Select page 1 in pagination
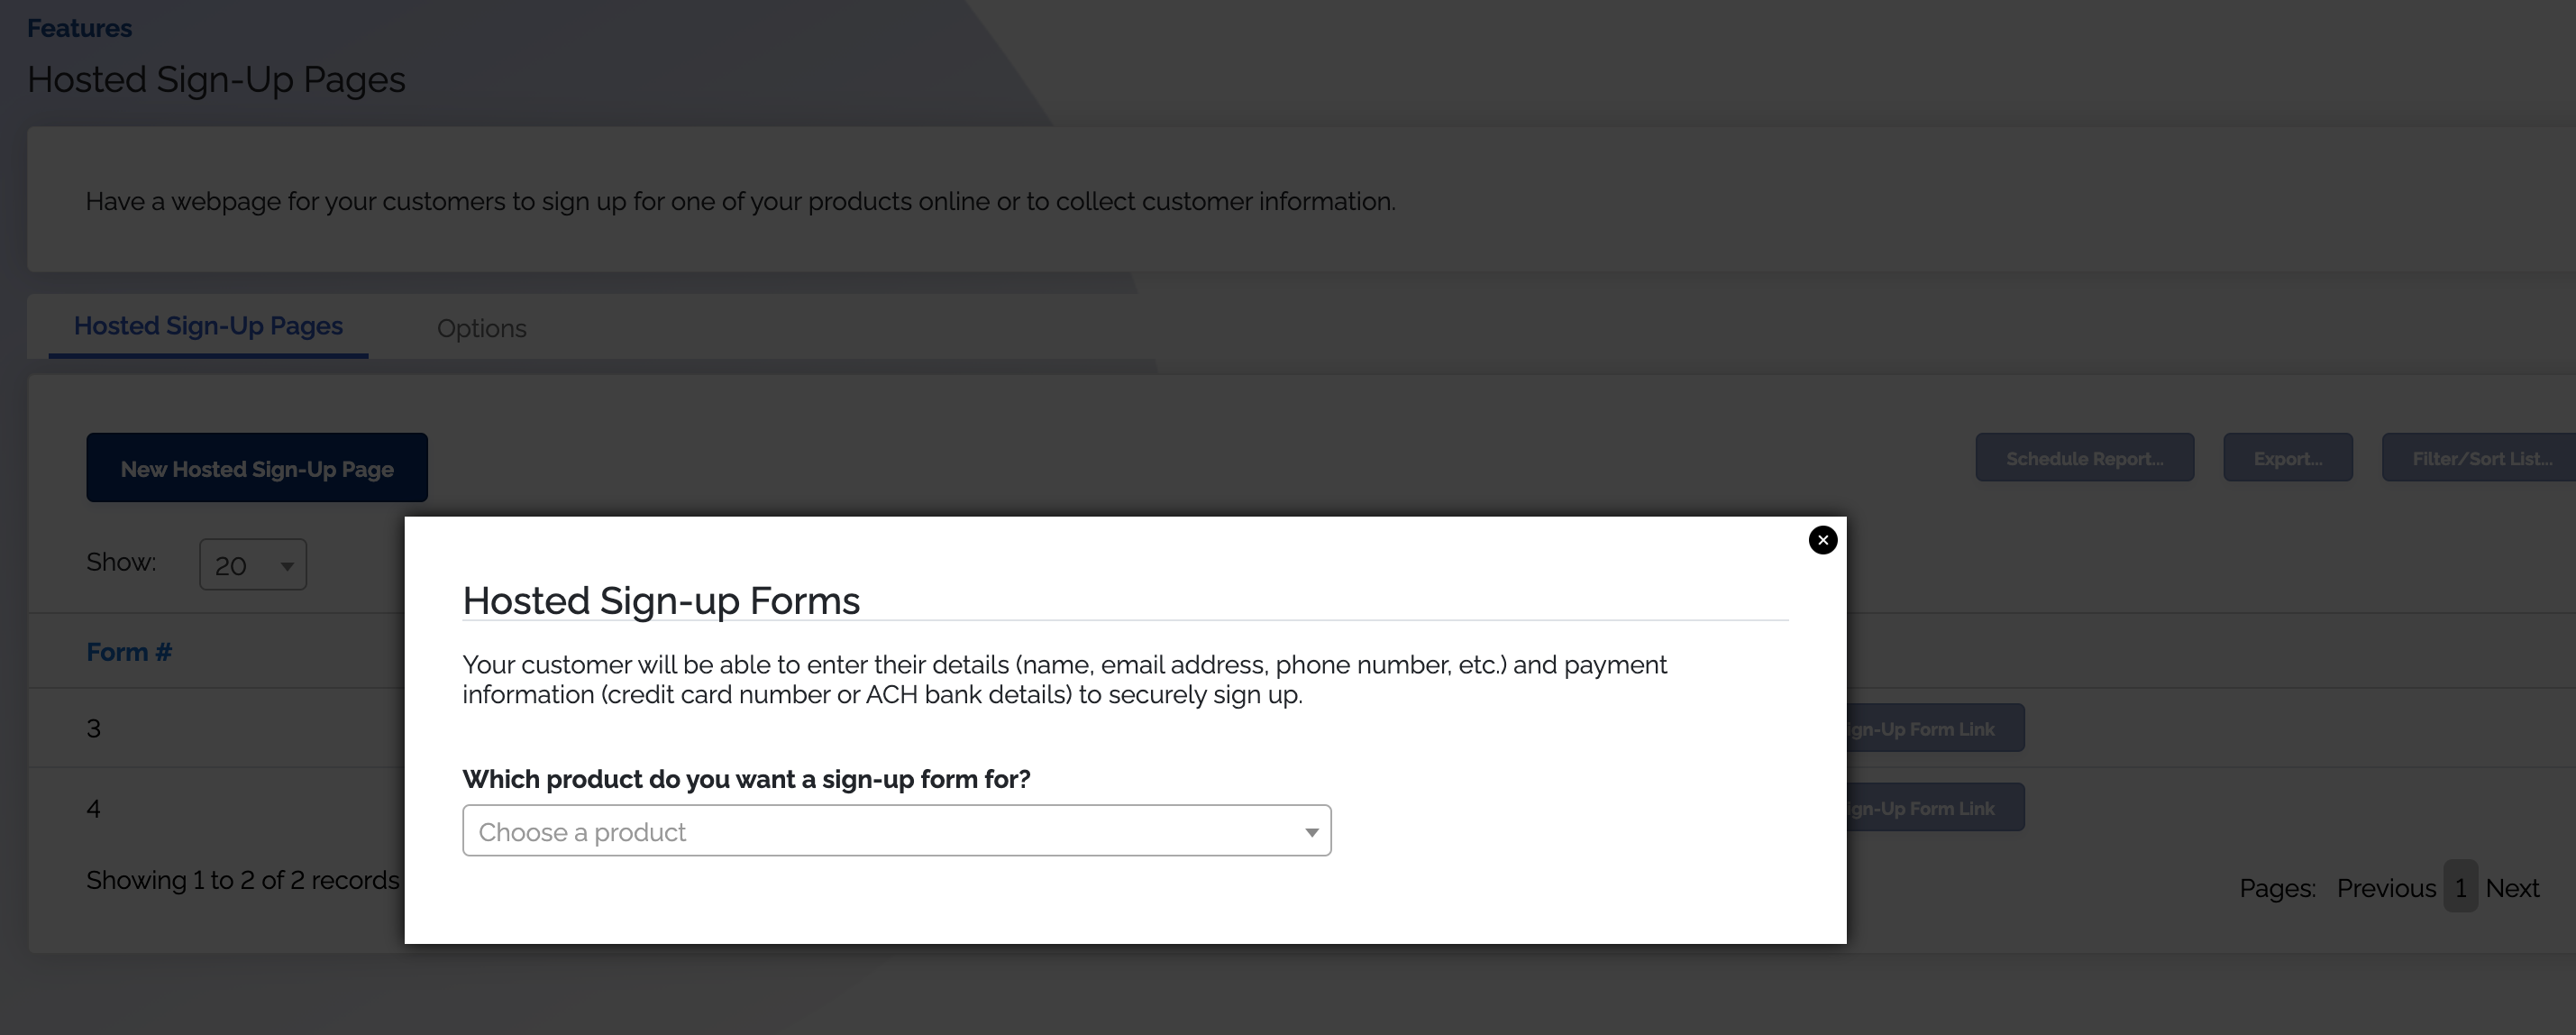Image resolution: width=2576 pixels, height=1035 pixels. pyautogui.click(x=2460, y=887)
